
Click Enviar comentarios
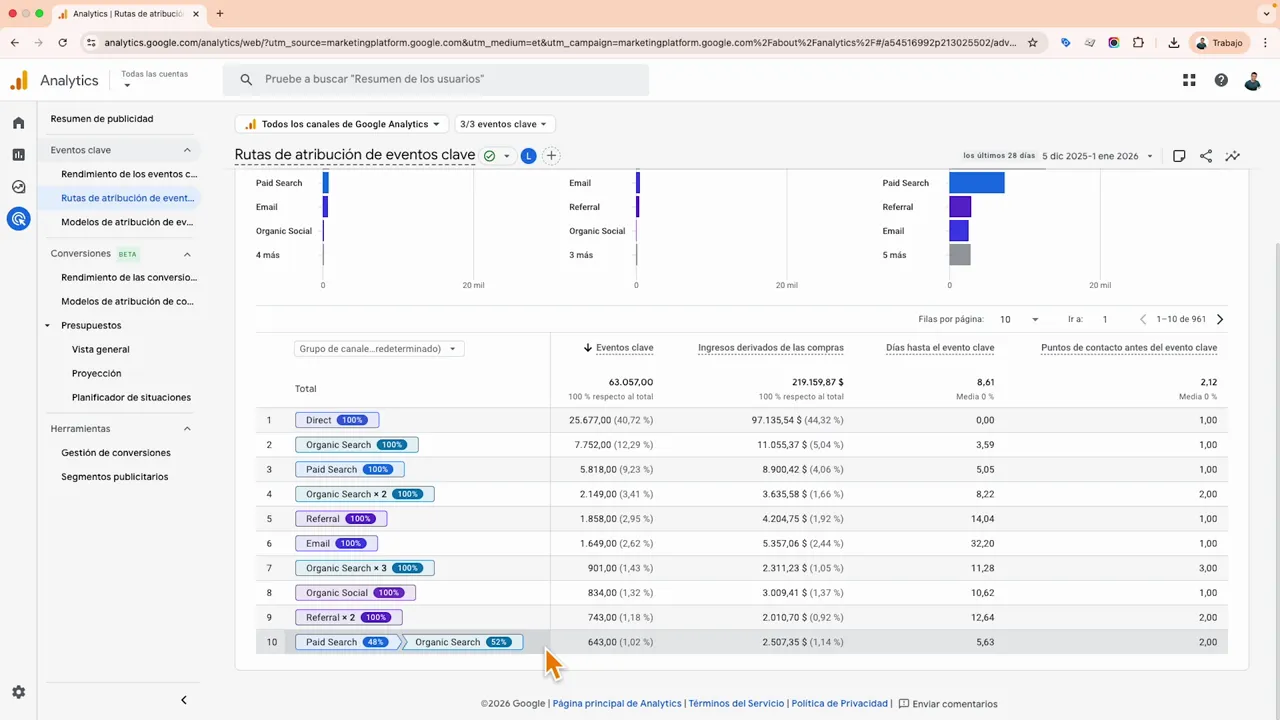pos(948,704)
